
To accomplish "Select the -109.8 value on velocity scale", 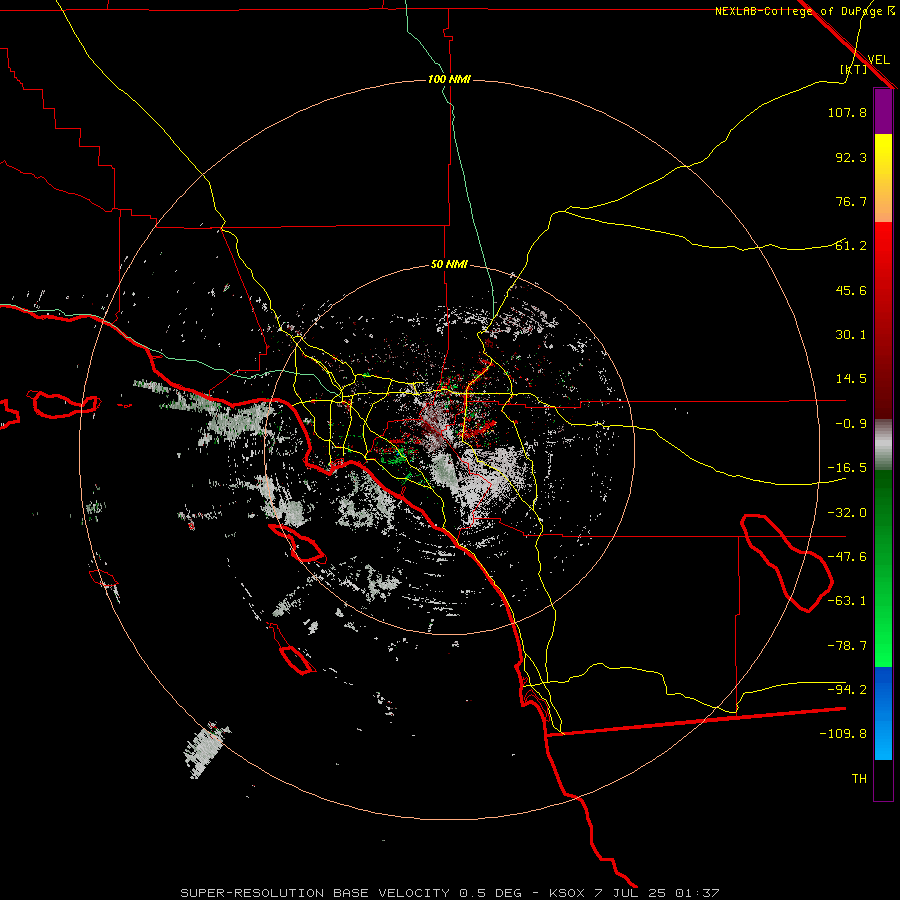I will click(x=843, y=734).
